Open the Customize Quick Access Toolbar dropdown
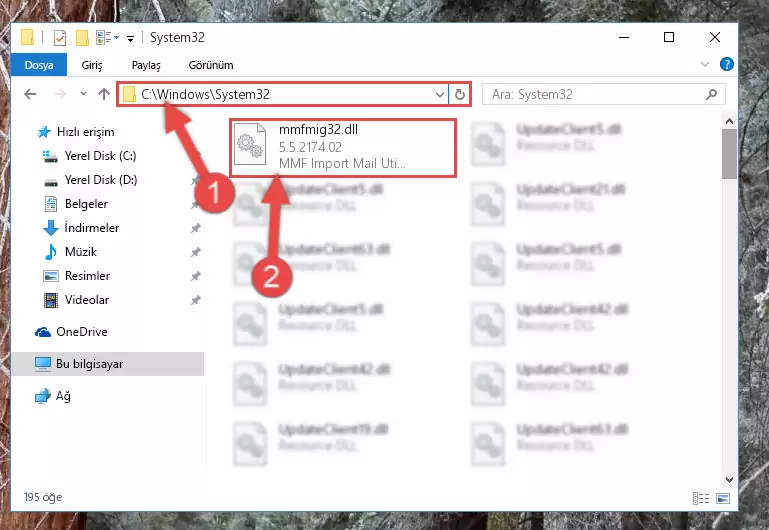This screenshot has width=769, height=530. pos(130,38)
